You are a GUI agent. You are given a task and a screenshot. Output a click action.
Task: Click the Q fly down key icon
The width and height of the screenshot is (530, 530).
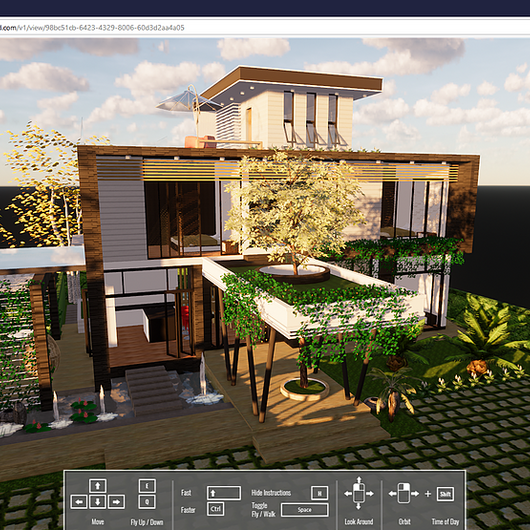(x=147, y=502)
